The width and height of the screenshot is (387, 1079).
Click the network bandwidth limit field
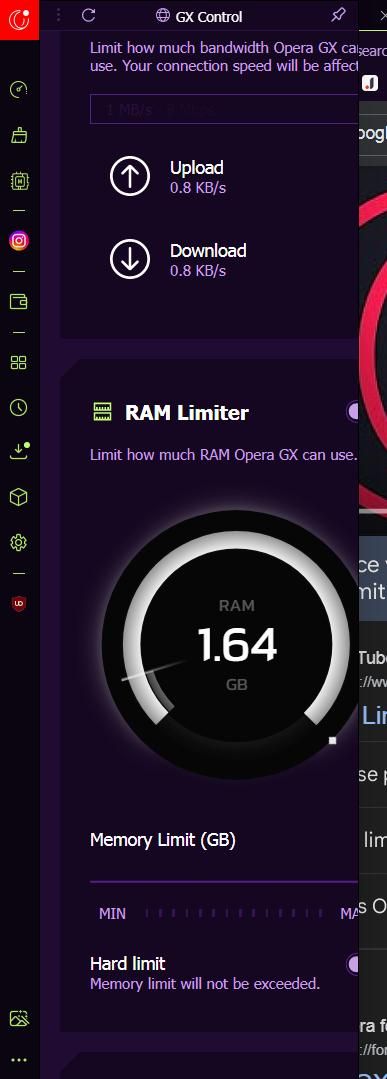[224, 109]
